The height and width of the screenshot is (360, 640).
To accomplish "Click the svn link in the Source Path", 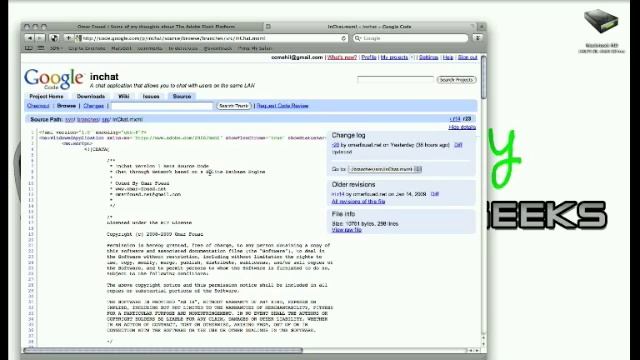I will 69,119.
